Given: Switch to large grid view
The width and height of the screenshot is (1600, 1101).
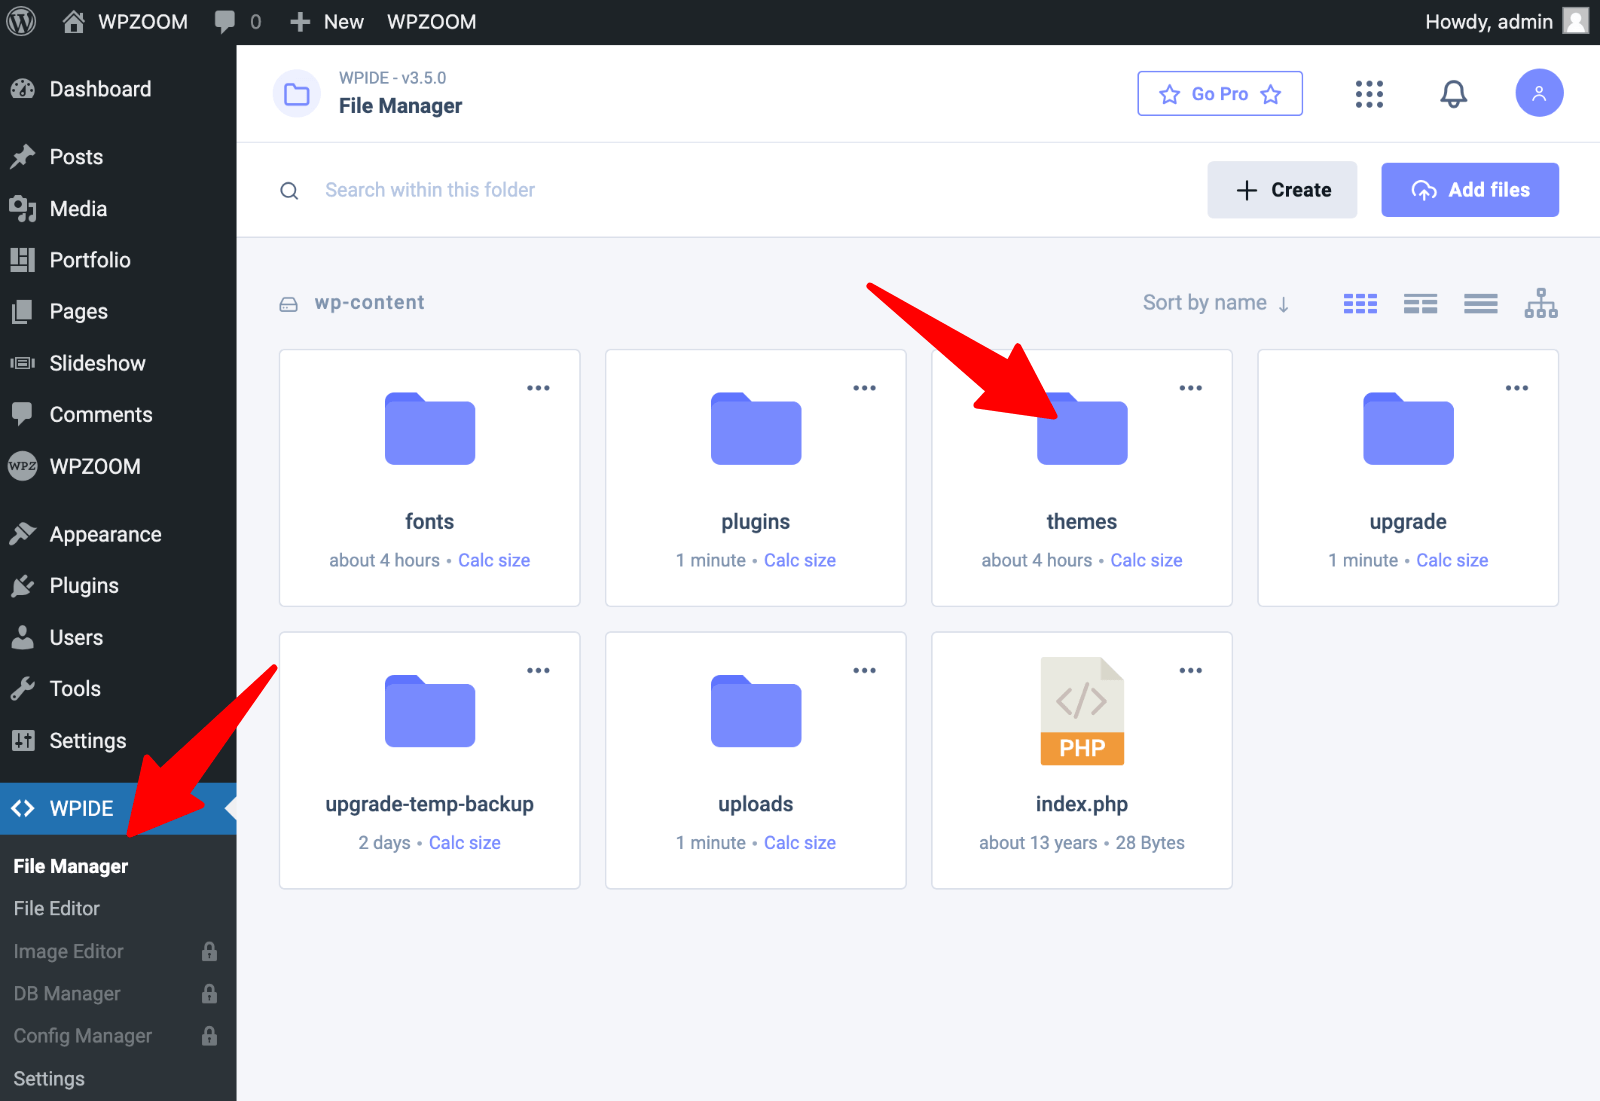Looking at the screenshot, I should (1360, 303).
